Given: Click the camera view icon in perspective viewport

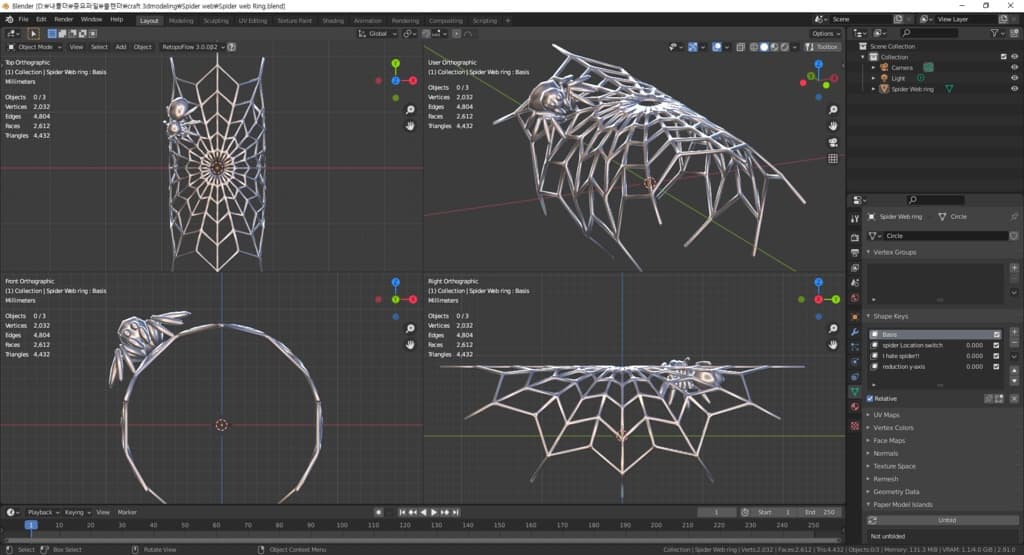Looking at the screenshot, I should click(833, 142).
